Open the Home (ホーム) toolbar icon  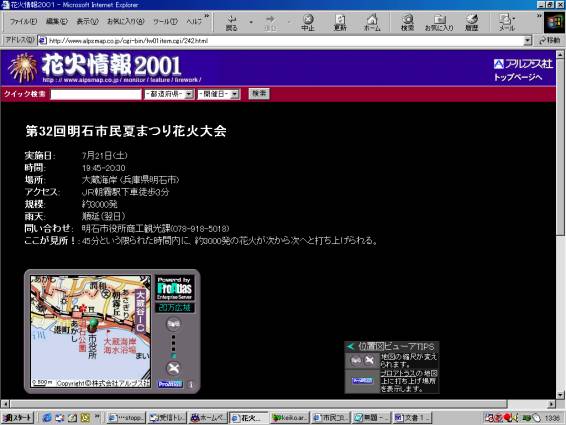point(372,23)
